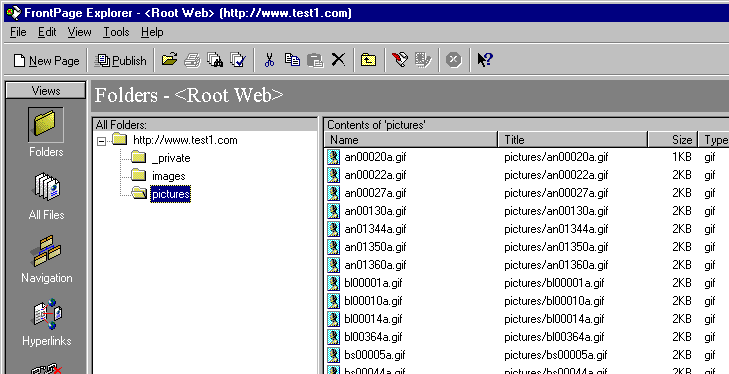Open the Help menu

click(x=152, y=32)
